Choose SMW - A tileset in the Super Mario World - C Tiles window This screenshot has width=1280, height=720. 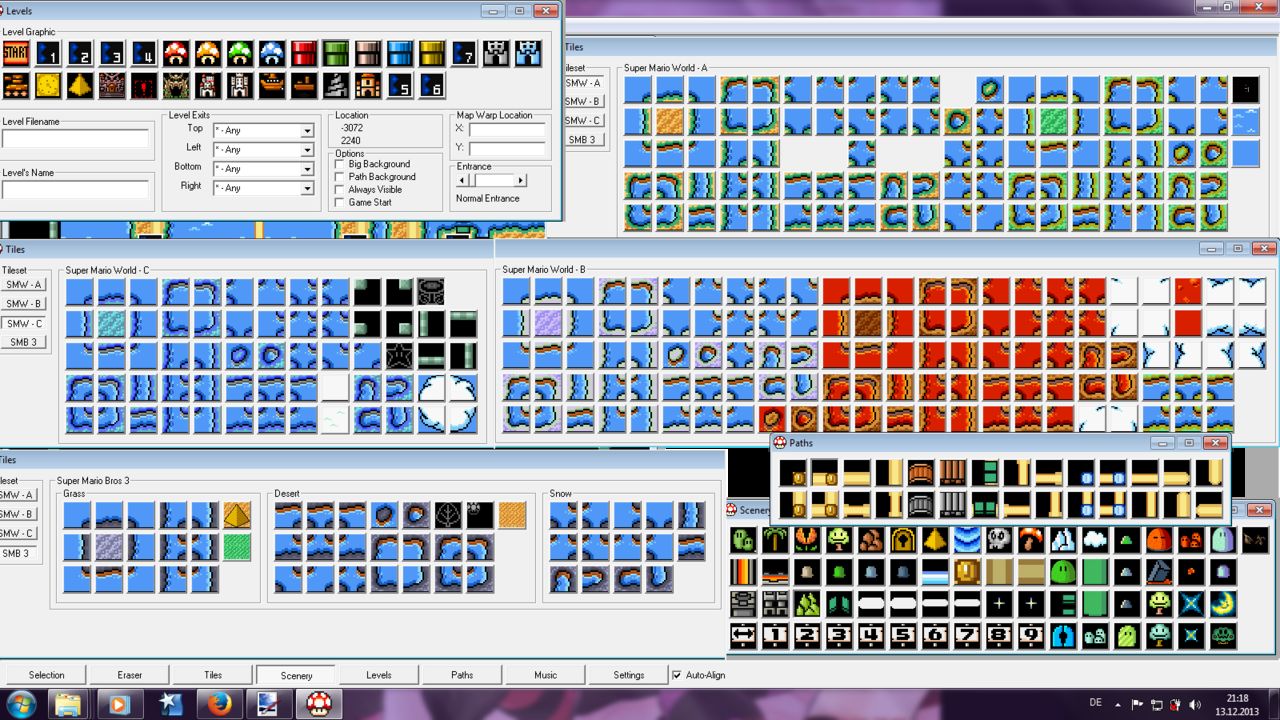pos(24,285)
